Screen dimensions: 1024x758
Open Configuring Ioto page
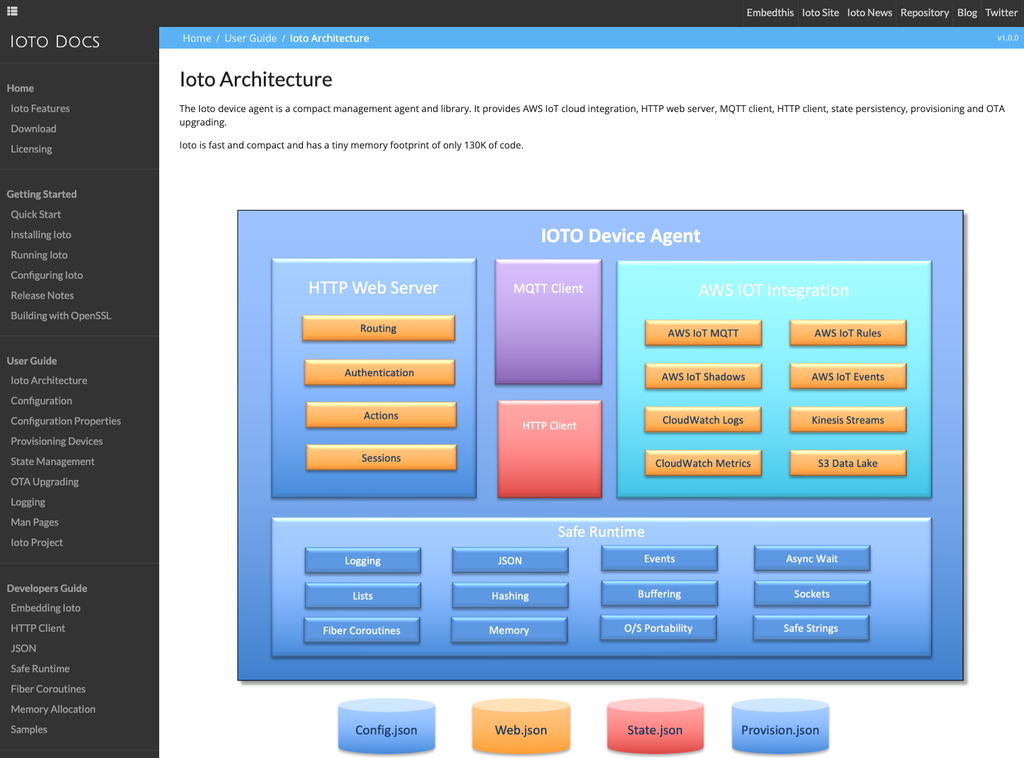tap(46, 275)
